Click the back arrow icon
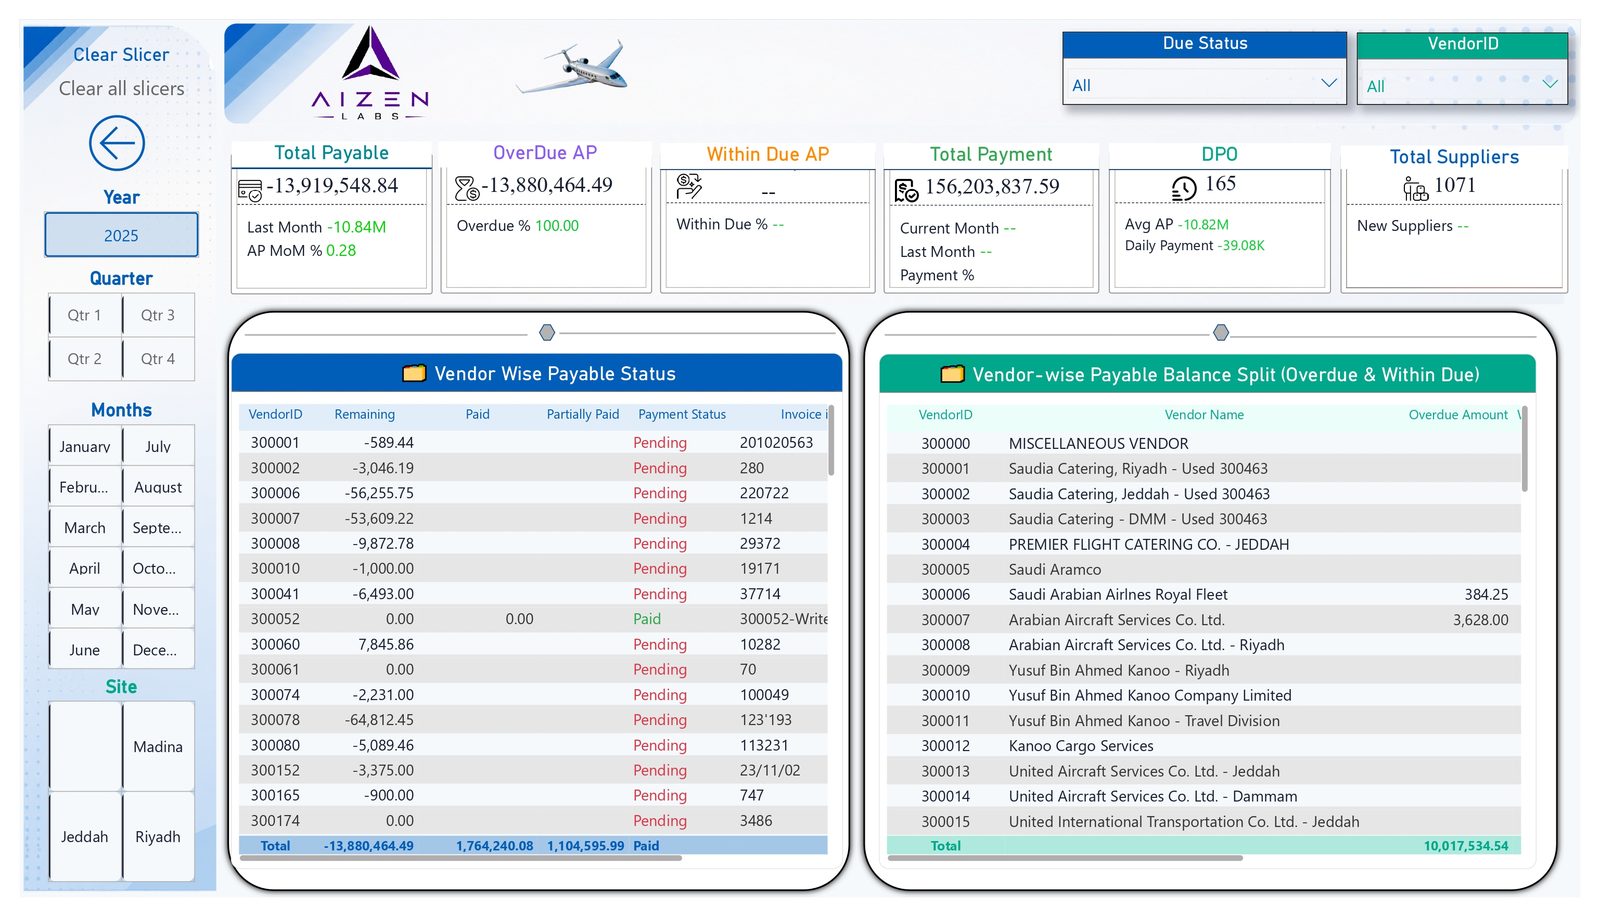 (117, 144)
